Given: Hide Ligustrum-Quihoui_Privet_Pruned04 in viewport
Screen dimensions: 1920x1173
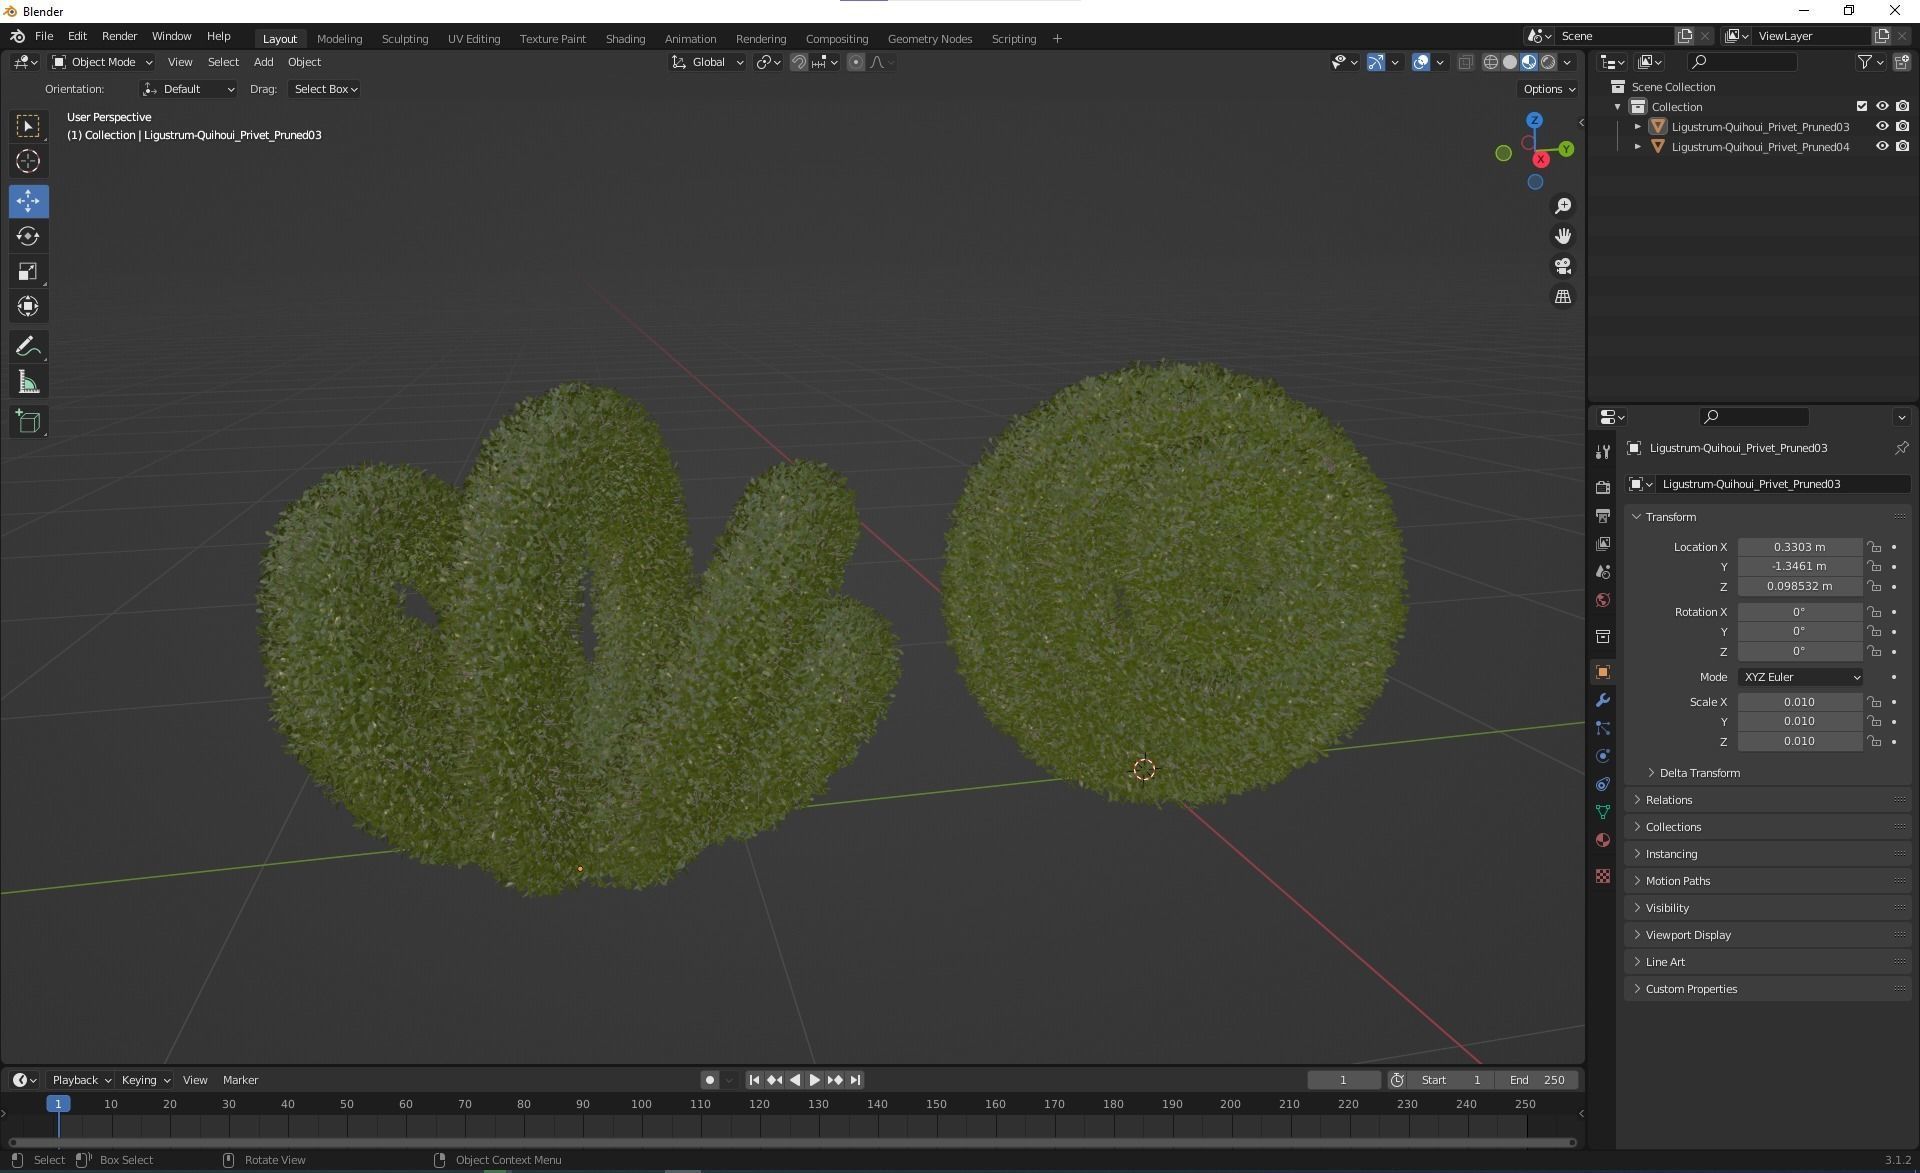Looking at the screenshot, I should pos(1881,146).
